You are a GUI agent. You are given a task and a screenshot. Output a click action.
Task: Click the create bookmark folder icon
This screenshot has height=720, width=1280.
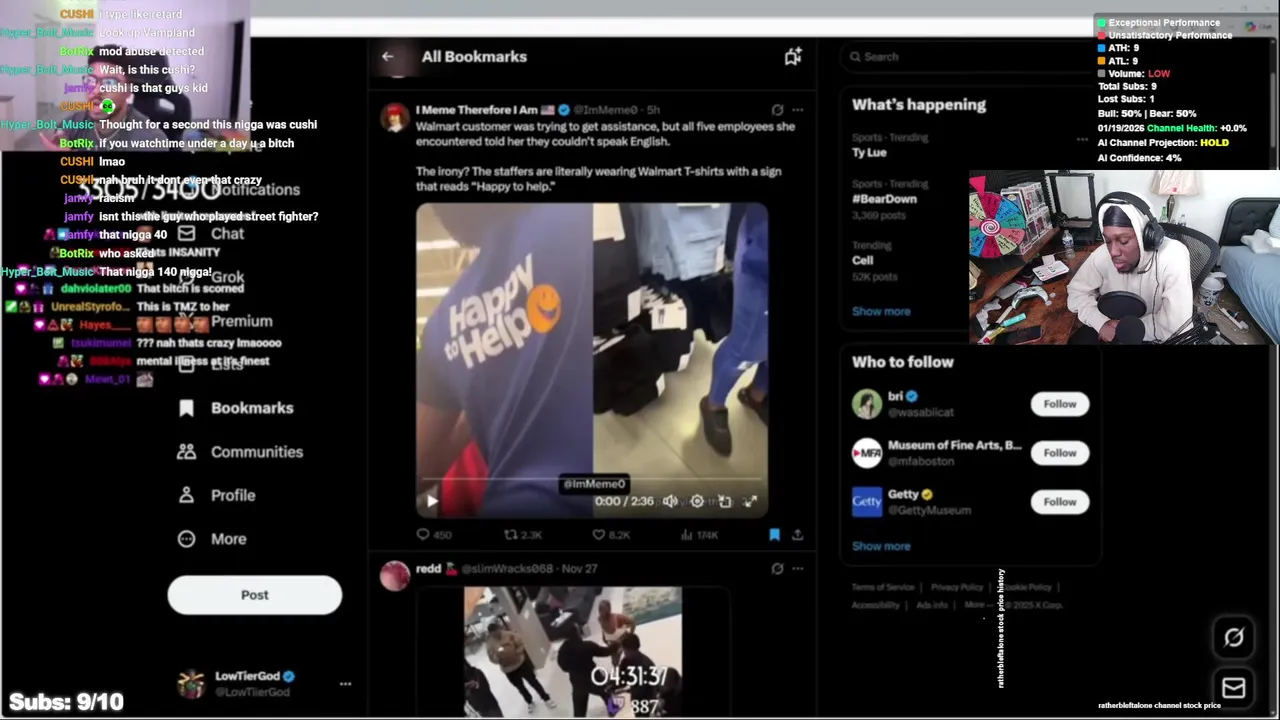click(x=793, y=57)
